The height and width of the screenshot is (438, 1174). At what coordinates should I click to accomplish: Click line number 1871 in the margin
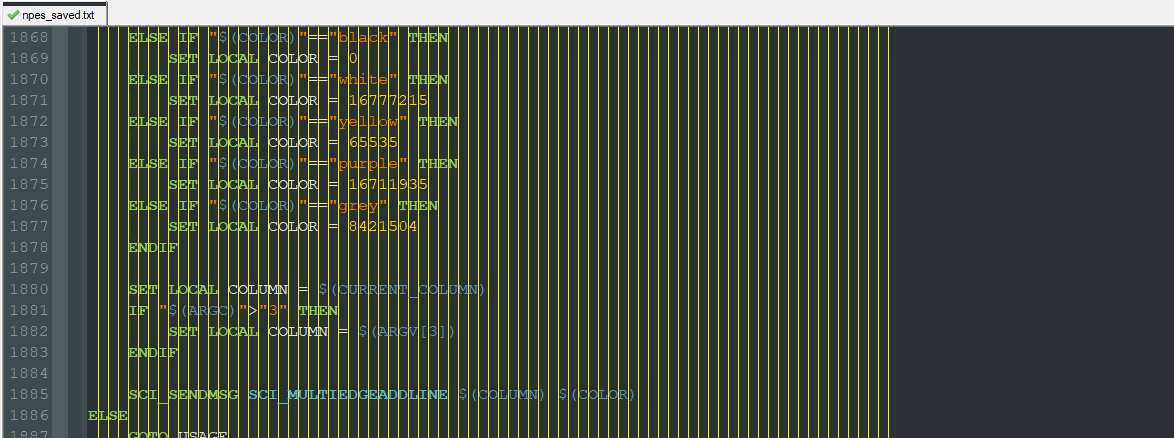[28, 100]
